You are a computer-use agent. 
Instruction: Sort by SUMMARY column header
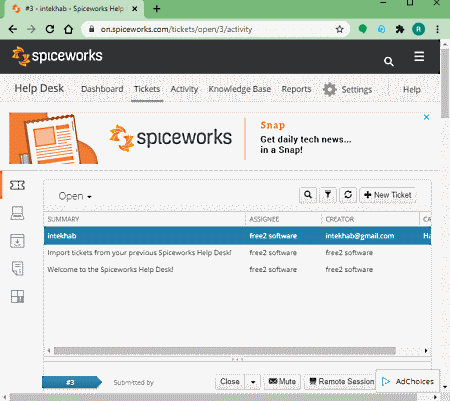(x=63, y=219)
